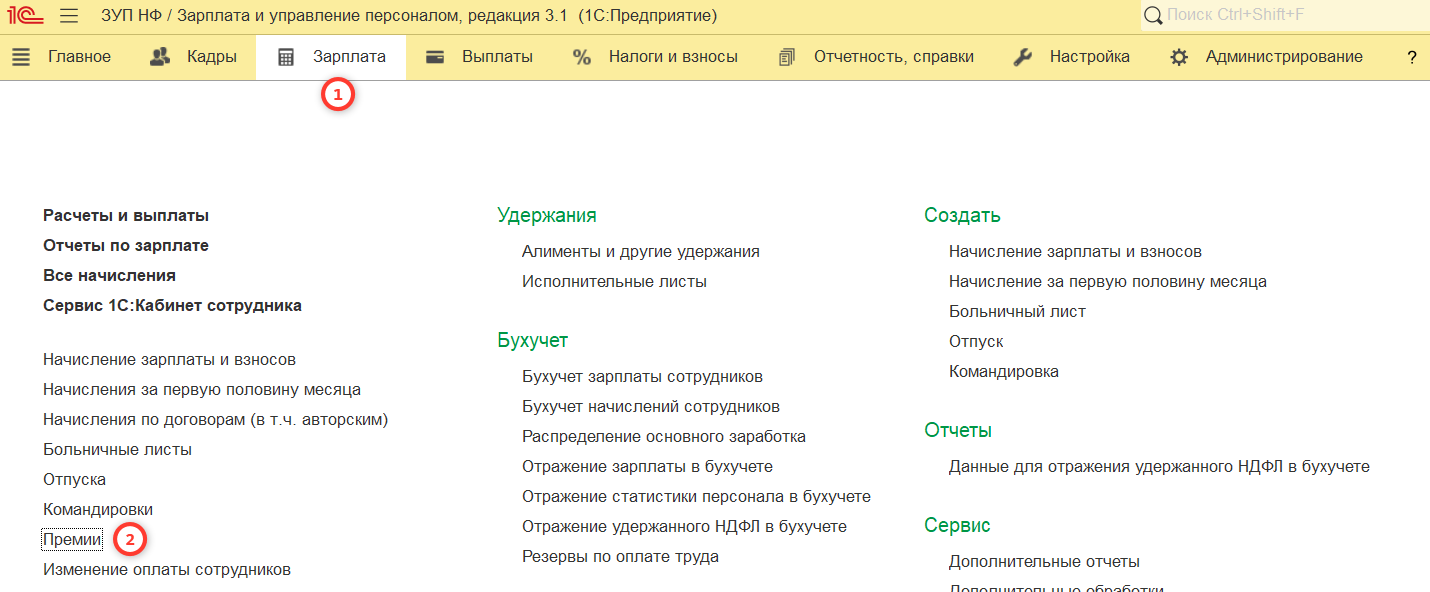Viewport: 1430px width, 592px height.
Task: Open Расчеты и выплаты section
Action: coord(126,216)
